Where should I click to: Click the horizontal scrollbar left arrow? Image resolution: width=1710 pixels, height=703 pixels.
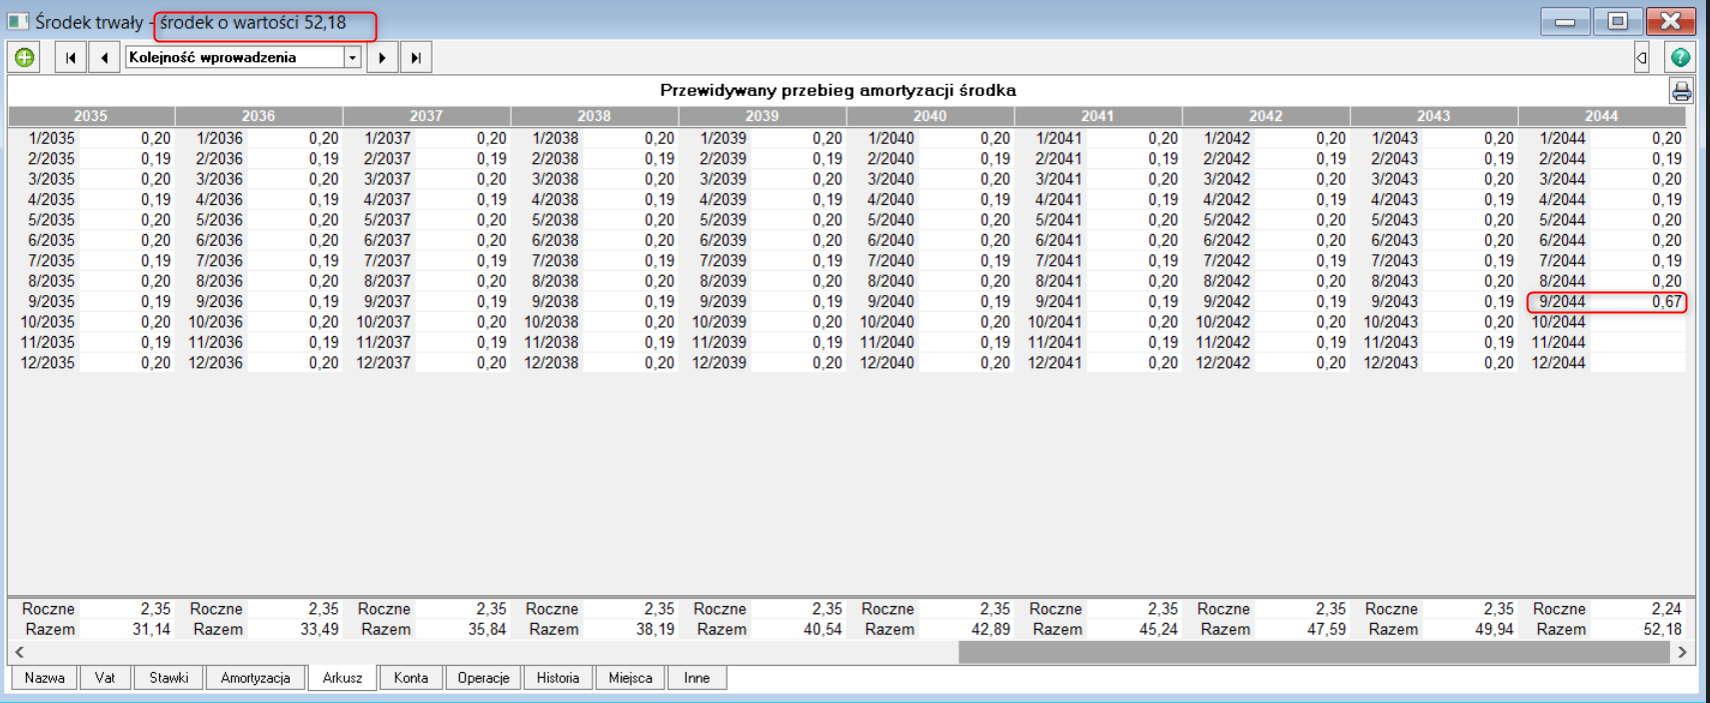tap(19, 652)
